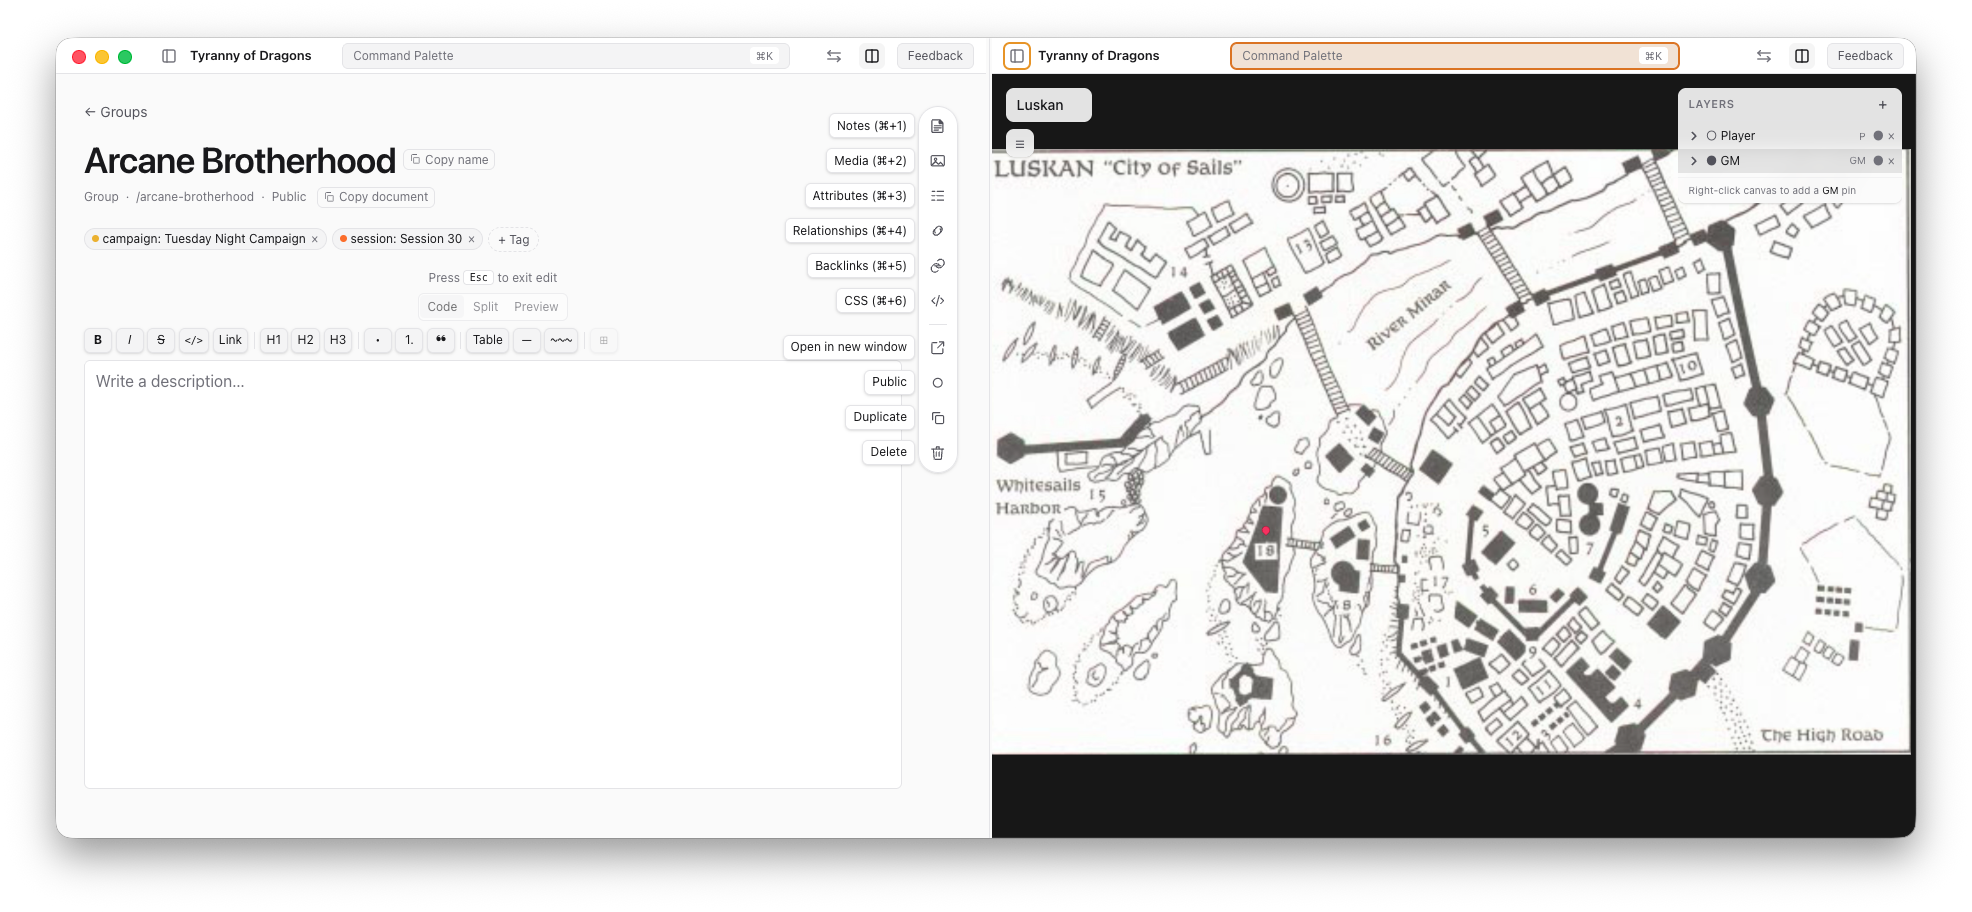Click the /arcane-brotherhood slug text
This screenshot has width=1972, height=912.
click(x=195, y=197)
